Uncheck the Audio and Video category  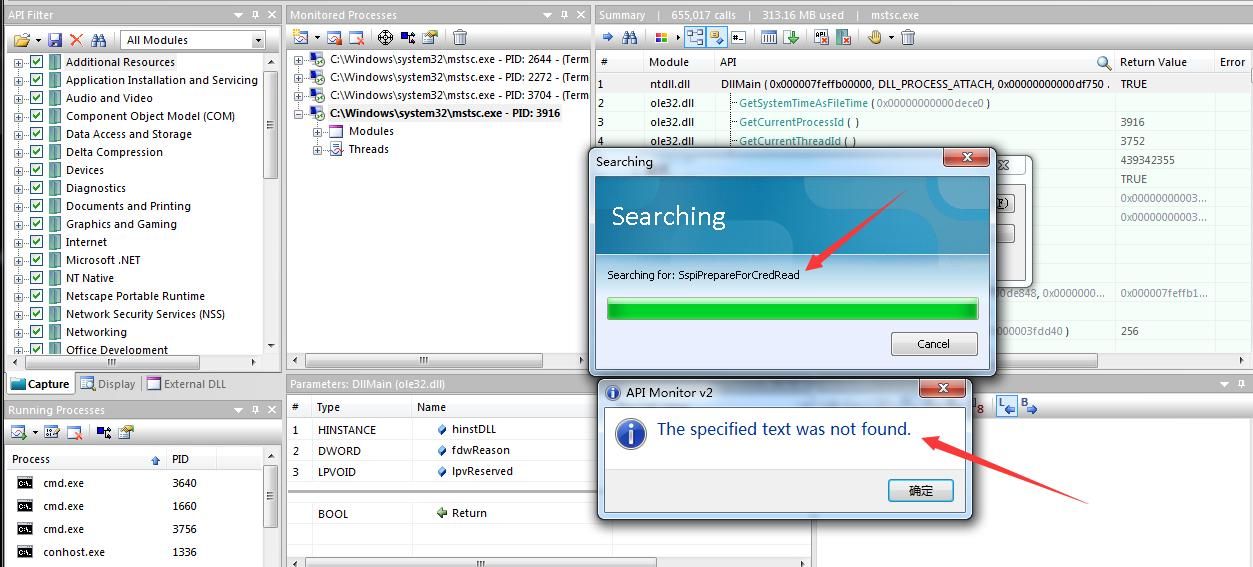pos(37,98)
